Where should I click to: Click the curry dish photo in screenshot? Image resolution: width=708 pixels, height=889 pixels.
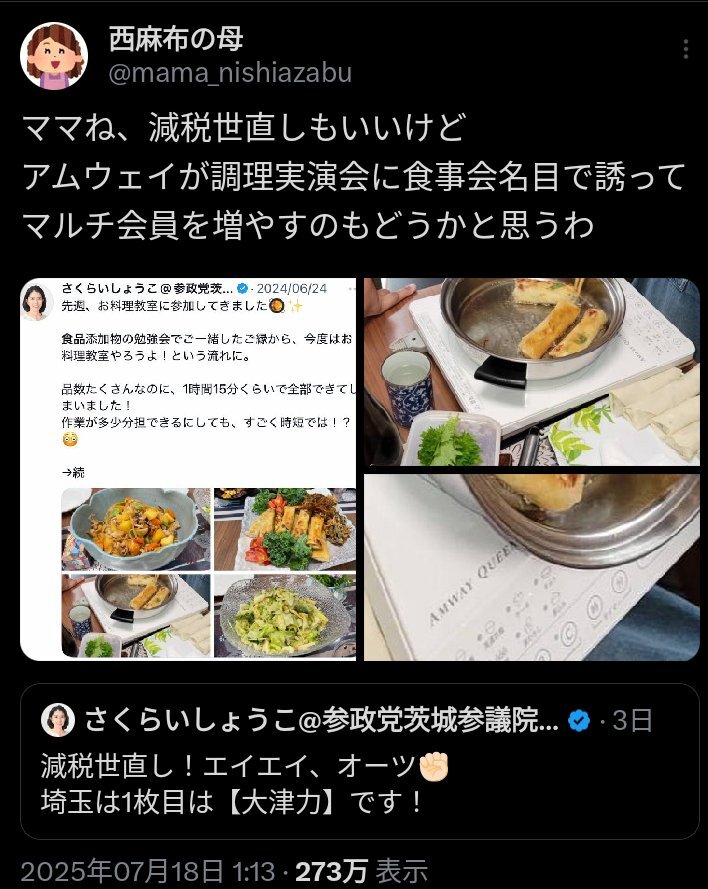point(135,529)
